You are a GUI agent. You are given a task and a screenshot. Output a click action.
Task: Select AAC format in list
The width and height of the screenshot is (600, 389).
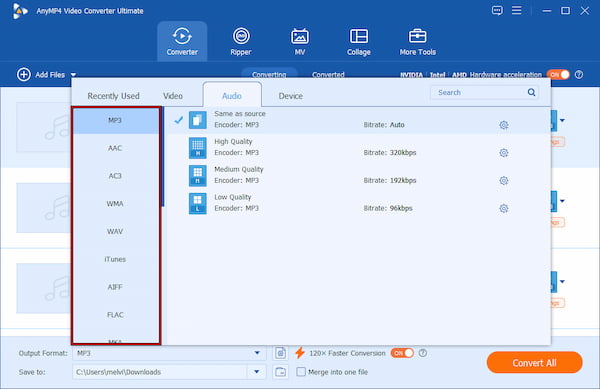(115, 148)
